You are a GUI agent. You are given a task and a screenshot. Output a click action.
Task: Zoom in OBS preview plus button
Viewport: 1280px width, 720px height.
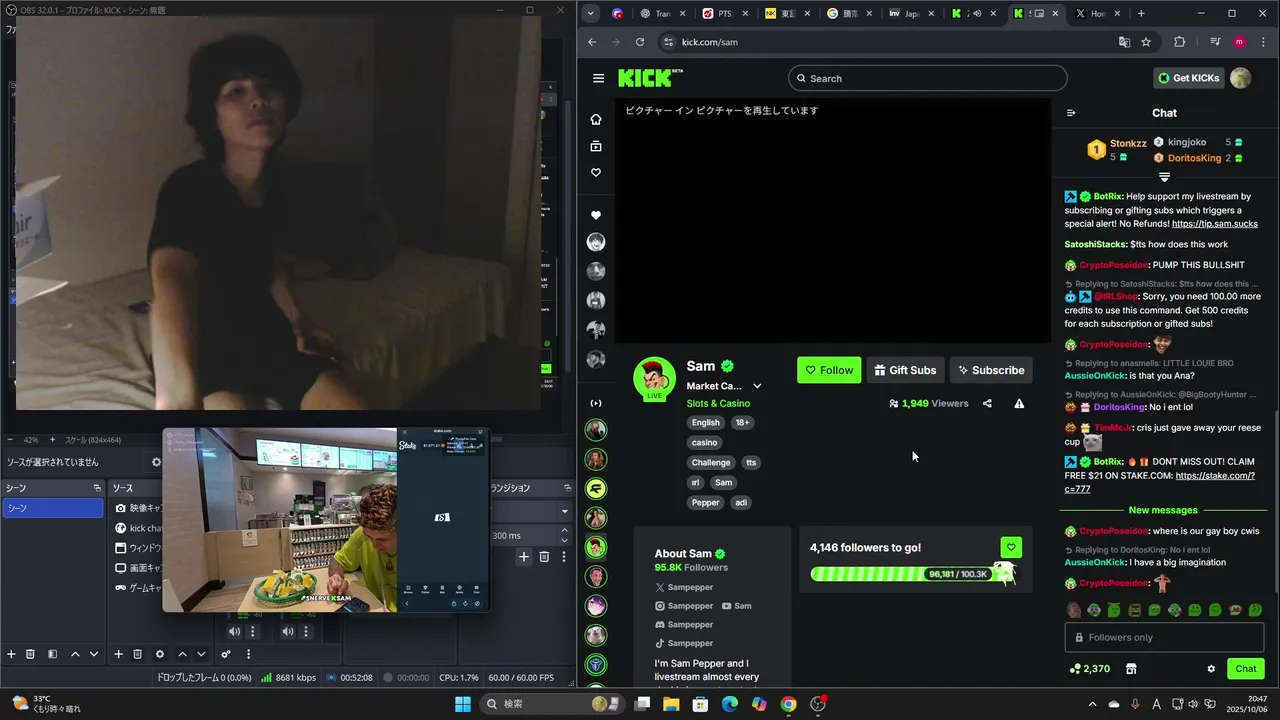coord(51,440)
